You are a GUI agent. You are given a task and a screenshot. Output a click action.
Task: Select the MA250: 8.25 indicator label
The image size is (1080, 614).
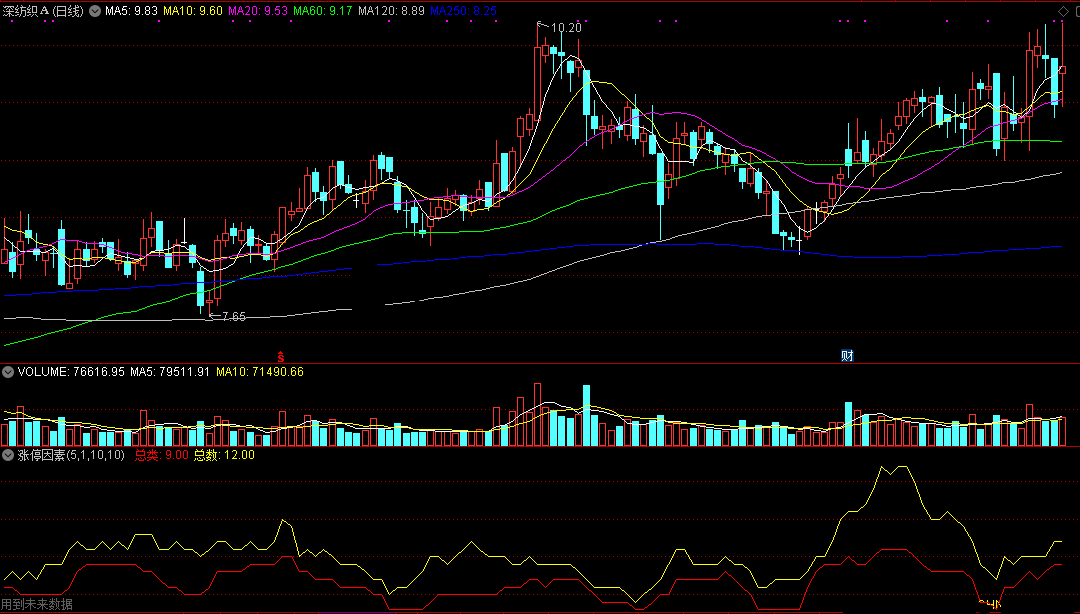point(463,11)
